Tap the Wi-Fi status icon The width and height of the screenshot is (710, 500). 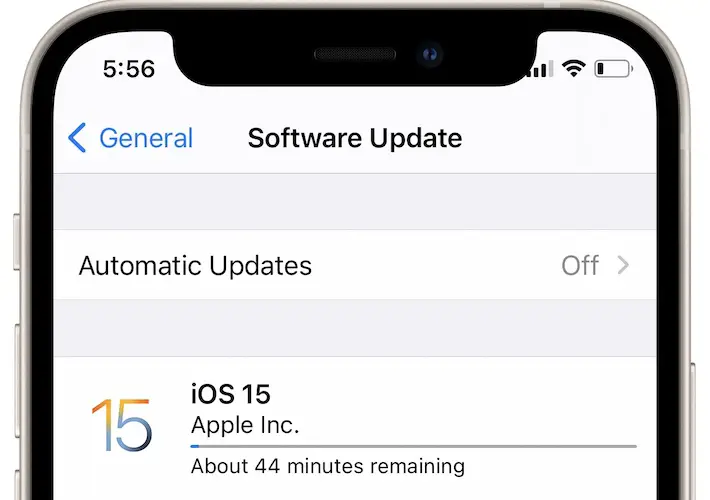point(573,69)
